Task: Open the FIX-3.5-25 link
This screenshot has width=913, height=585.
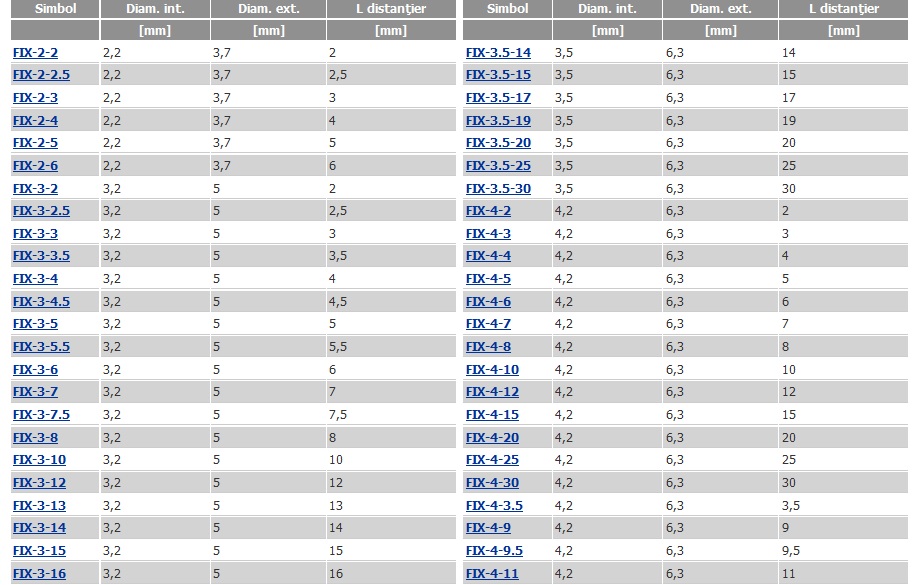Action: (498, 165)
